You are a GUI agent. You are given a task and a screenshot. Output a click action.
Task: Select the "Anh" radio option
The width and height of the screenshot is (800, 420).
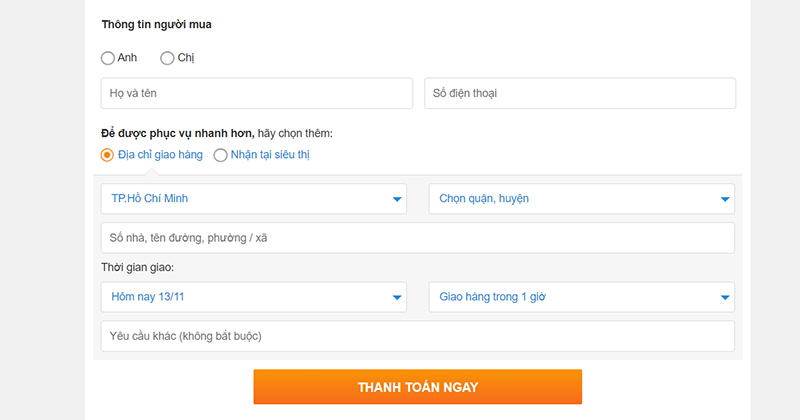108,58
